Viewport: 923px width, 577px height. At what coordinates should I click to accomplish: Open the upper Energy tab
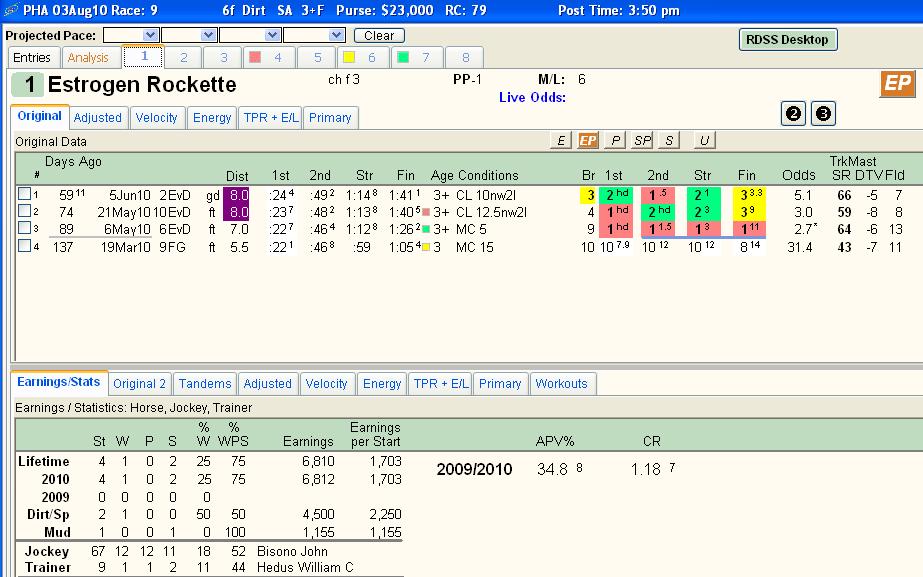[212, 118]
